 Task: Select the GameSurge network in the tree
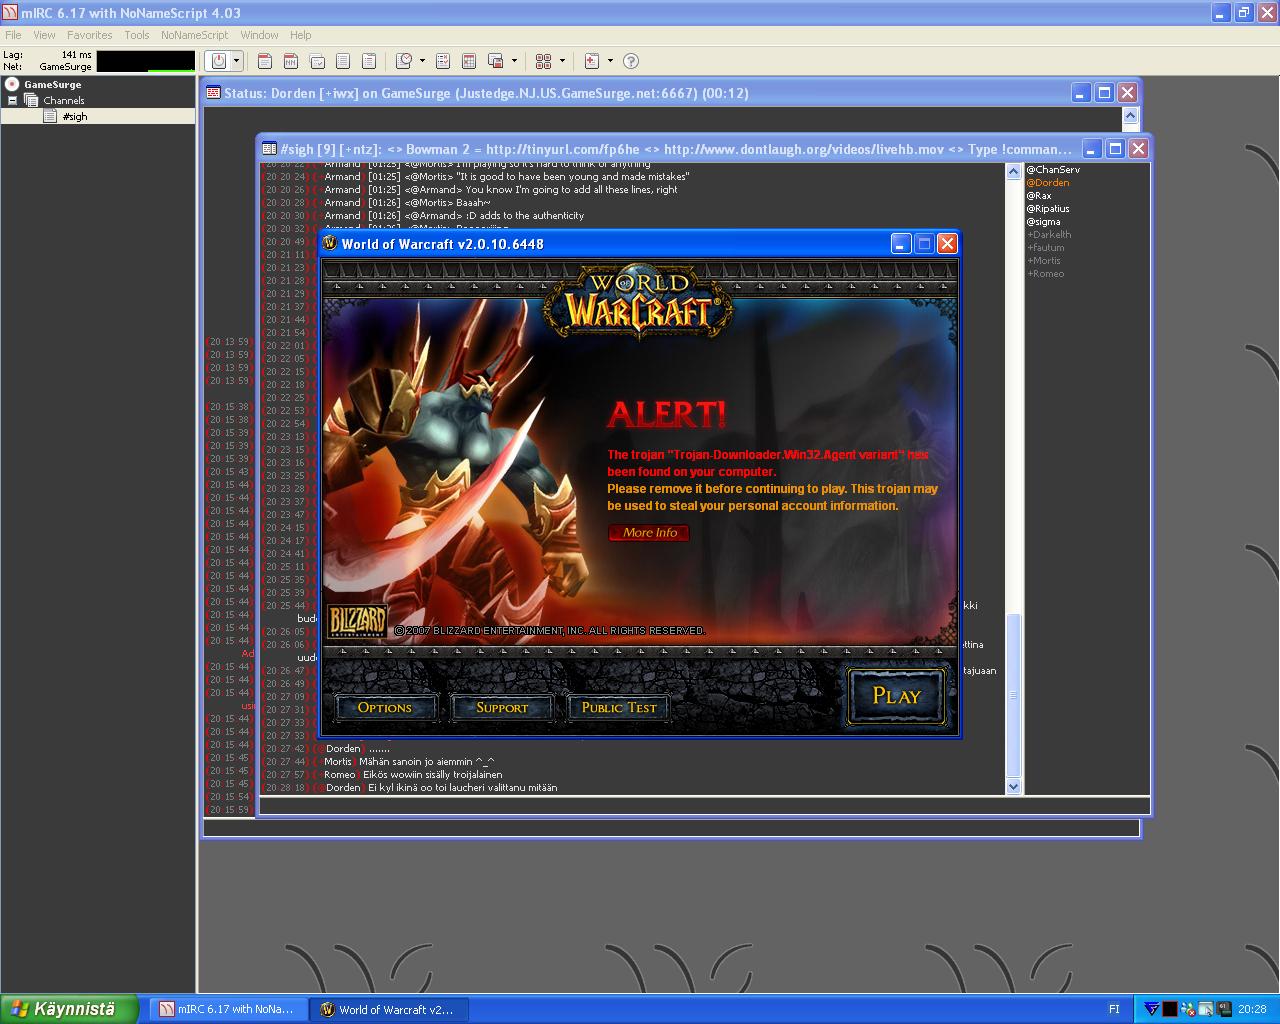click(x=52, y=85)
